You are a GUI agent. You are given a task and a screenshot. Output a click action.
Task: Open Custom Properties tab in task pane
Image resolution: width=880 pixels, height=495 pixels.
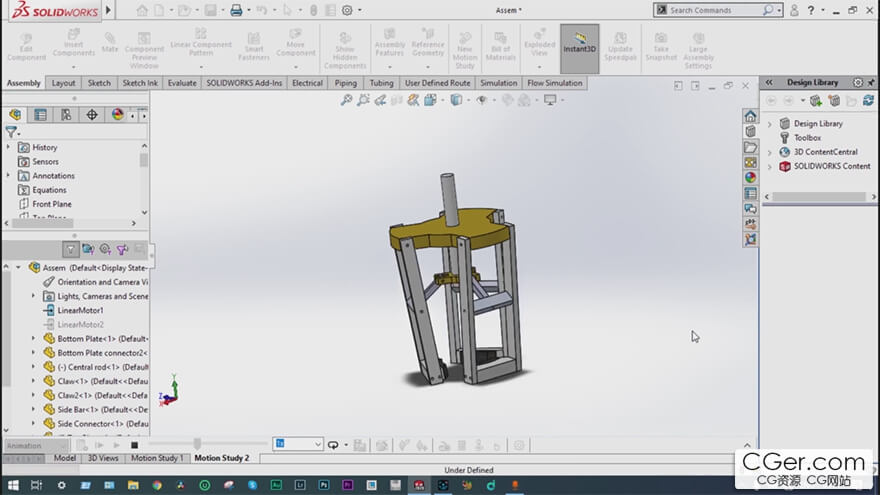point(750,193)
